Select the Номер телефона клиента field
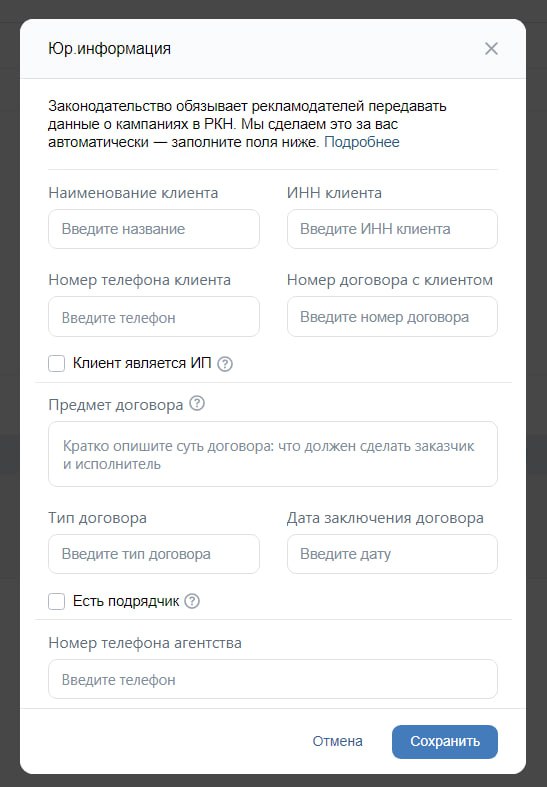The width and height of the screenshot is (547, 787). (154, 317)
